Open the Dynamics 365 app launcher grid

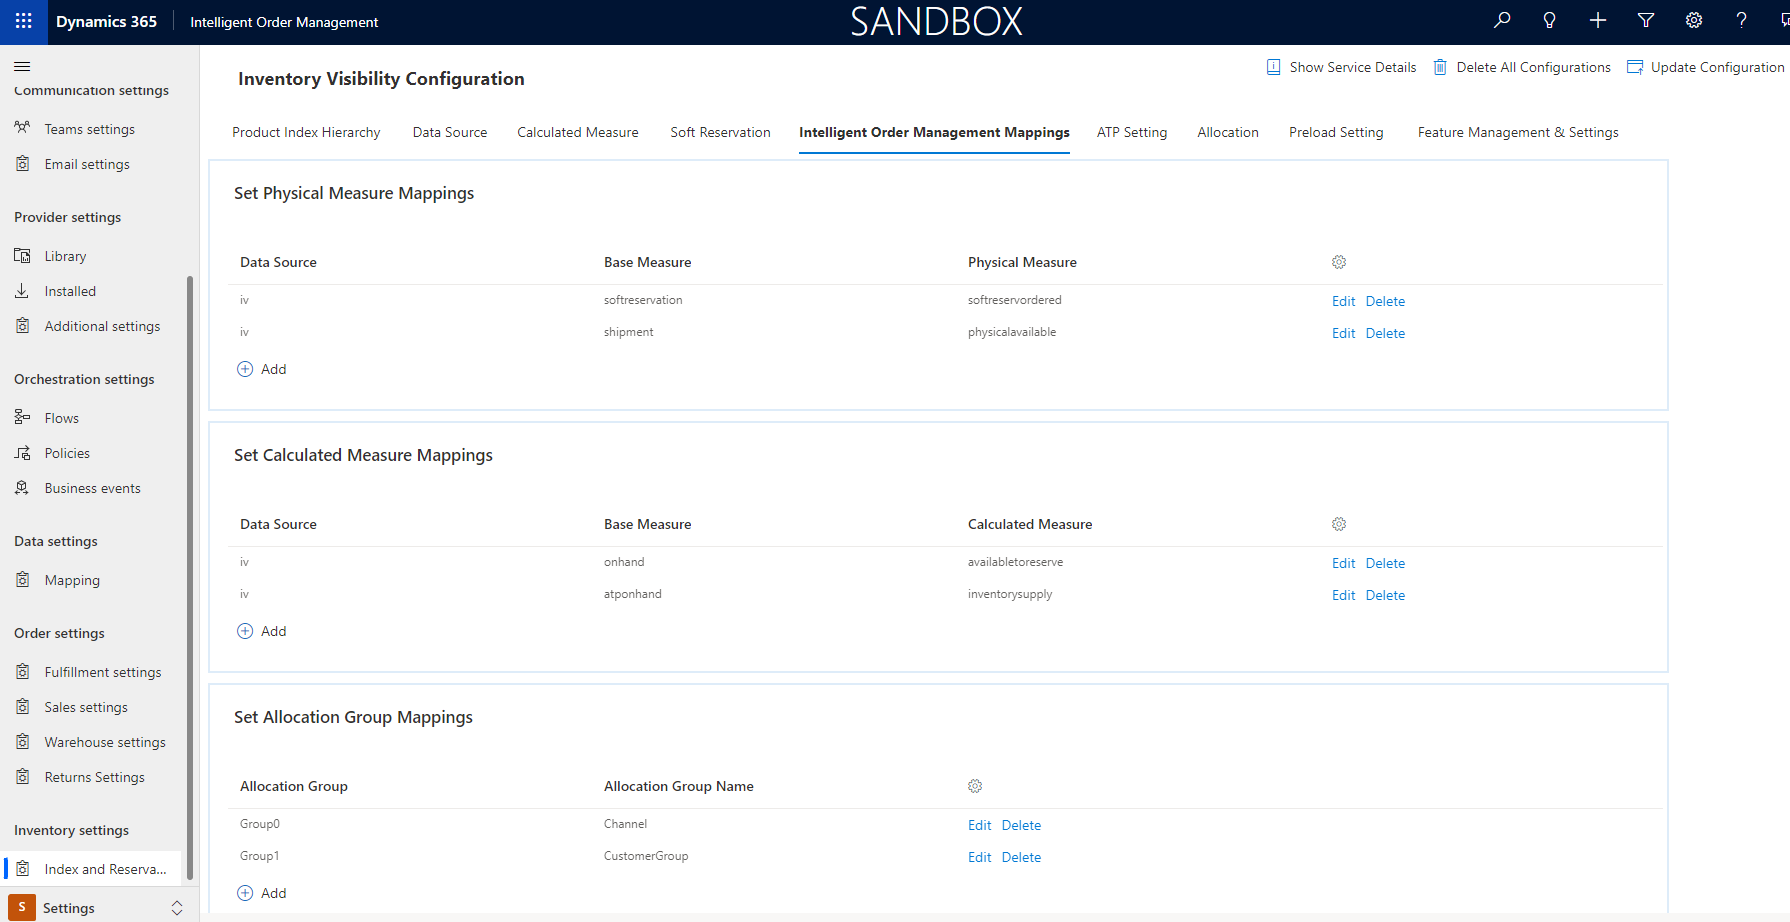pyautogui.click(x=23, y=21)
